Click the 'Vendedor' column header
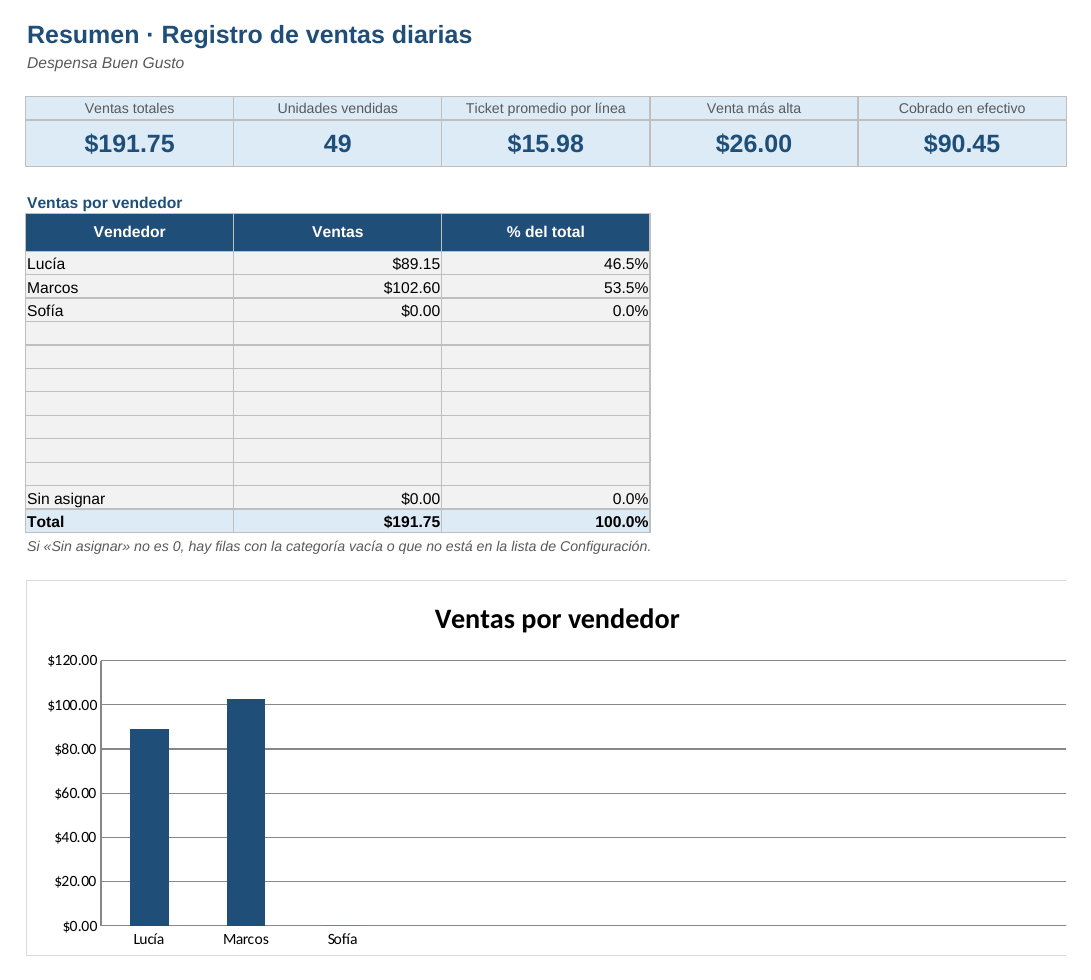This screenshot has height=980, width=1091. pyautogui.click(x=129, y=232)
